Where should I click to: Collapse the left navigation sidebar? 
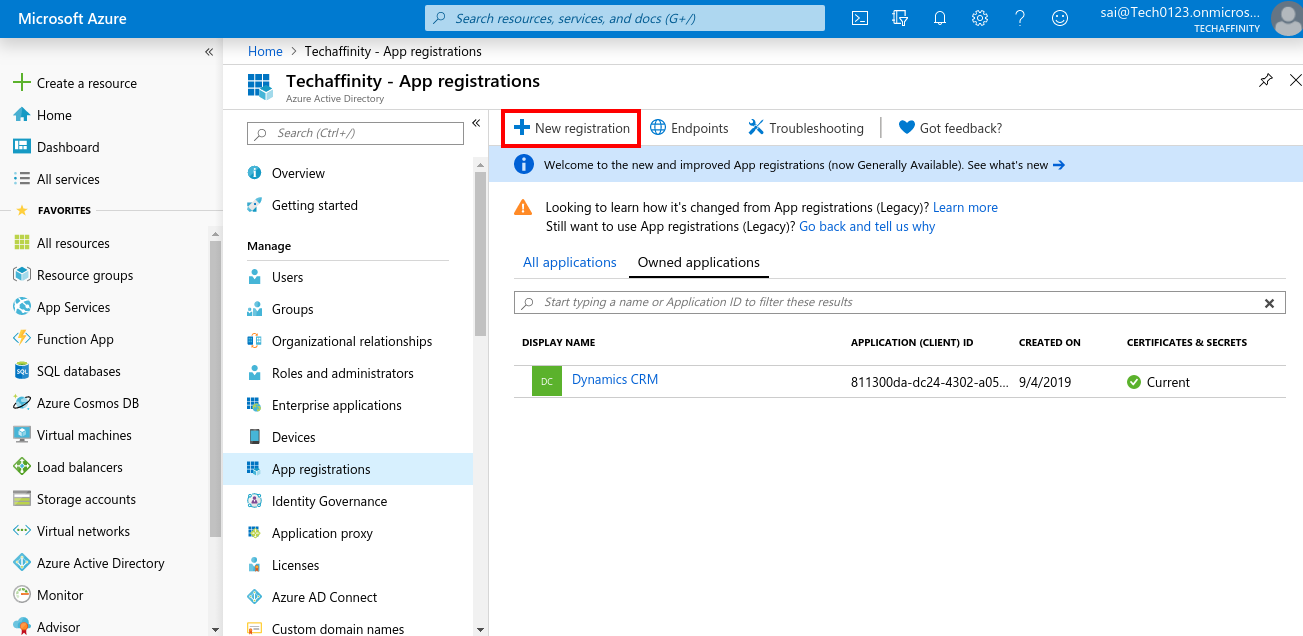click(x=209, y=51)
